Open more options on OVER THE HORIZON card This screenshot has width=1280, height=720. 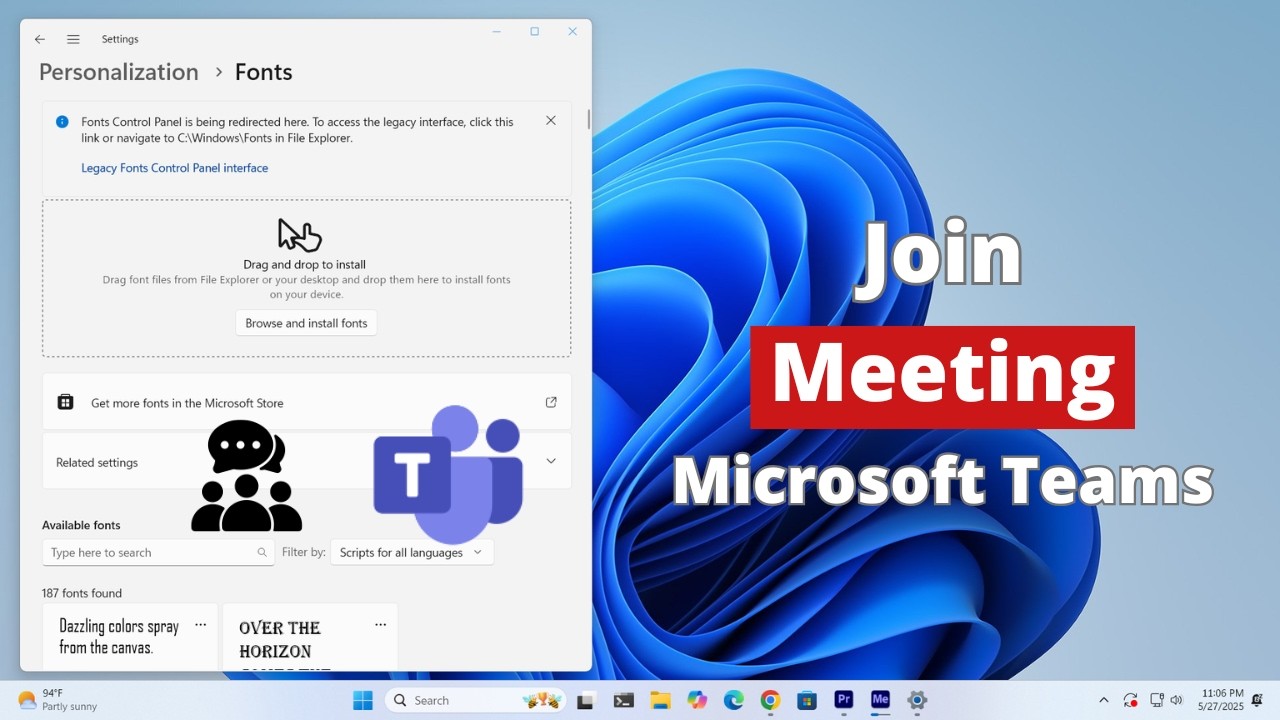(x=380, y=624)
